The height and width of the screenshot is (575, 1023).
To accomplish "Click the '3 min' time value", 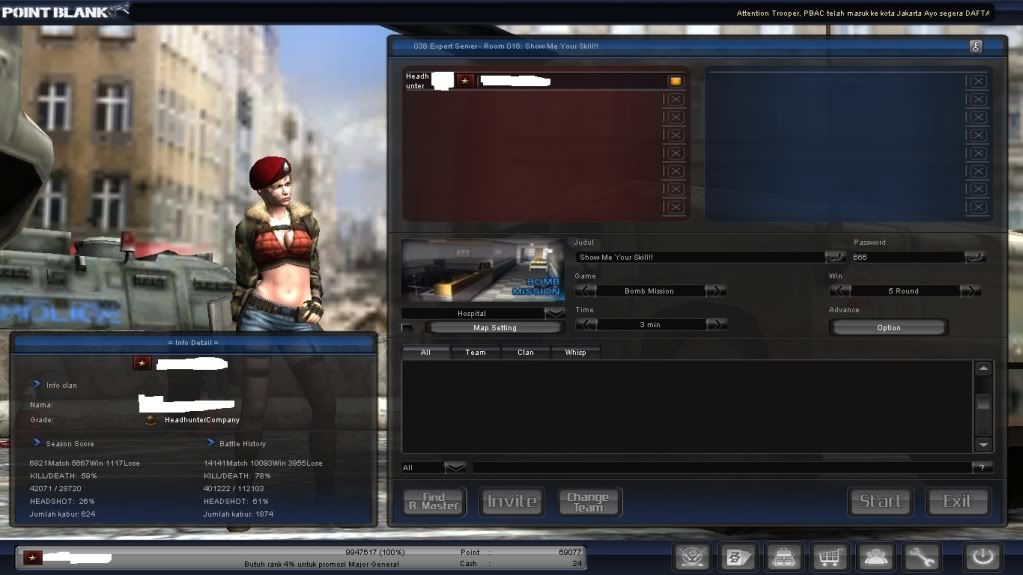I will 650,324.
